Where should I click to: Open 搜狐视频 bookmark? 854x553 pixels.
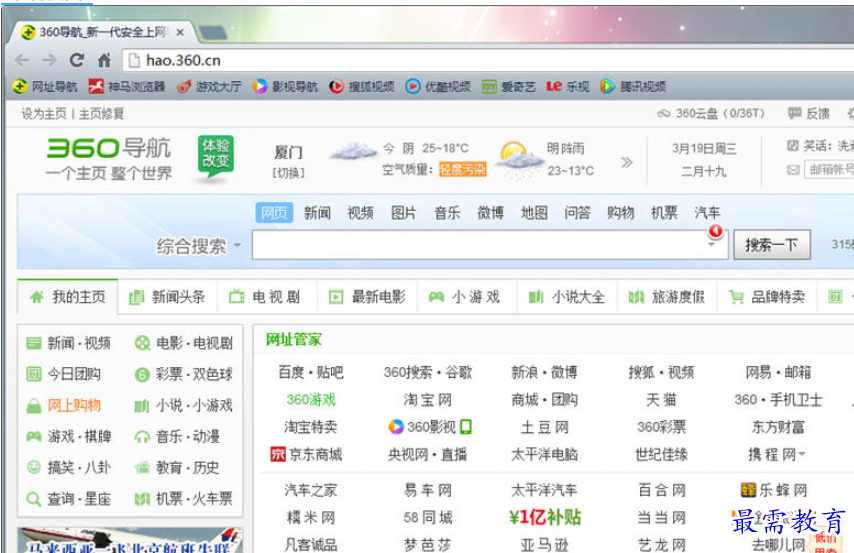pyautogui.click(x=362, y=86)
